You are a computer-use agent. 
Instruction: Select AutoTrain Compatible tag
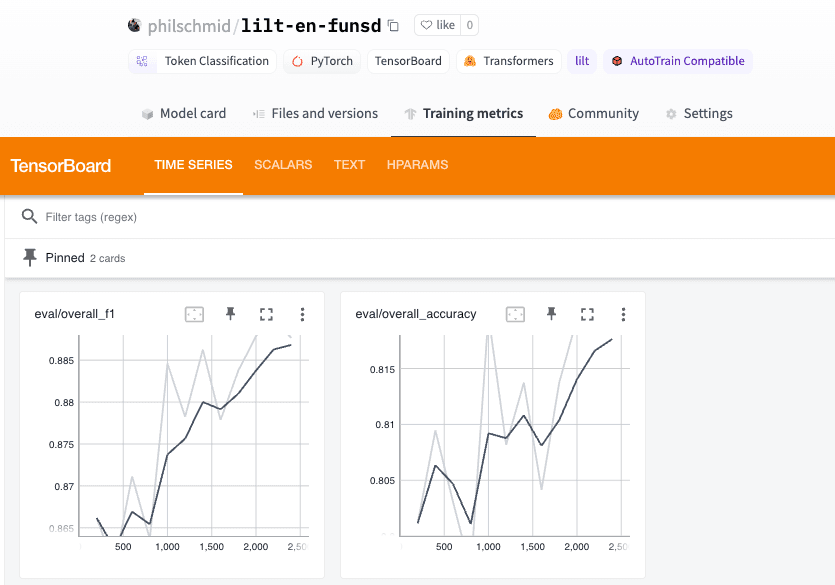pyautogui.click(x=677, y=61)
